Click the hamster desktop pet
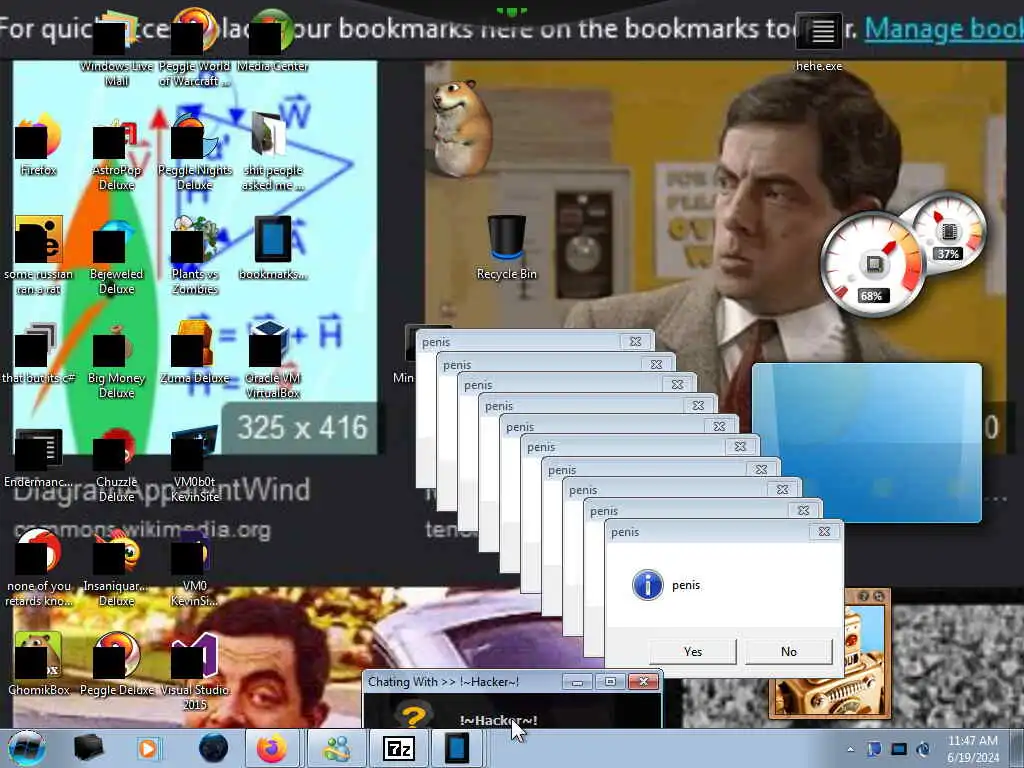1024x768 pixels. (x=461, y=127)
